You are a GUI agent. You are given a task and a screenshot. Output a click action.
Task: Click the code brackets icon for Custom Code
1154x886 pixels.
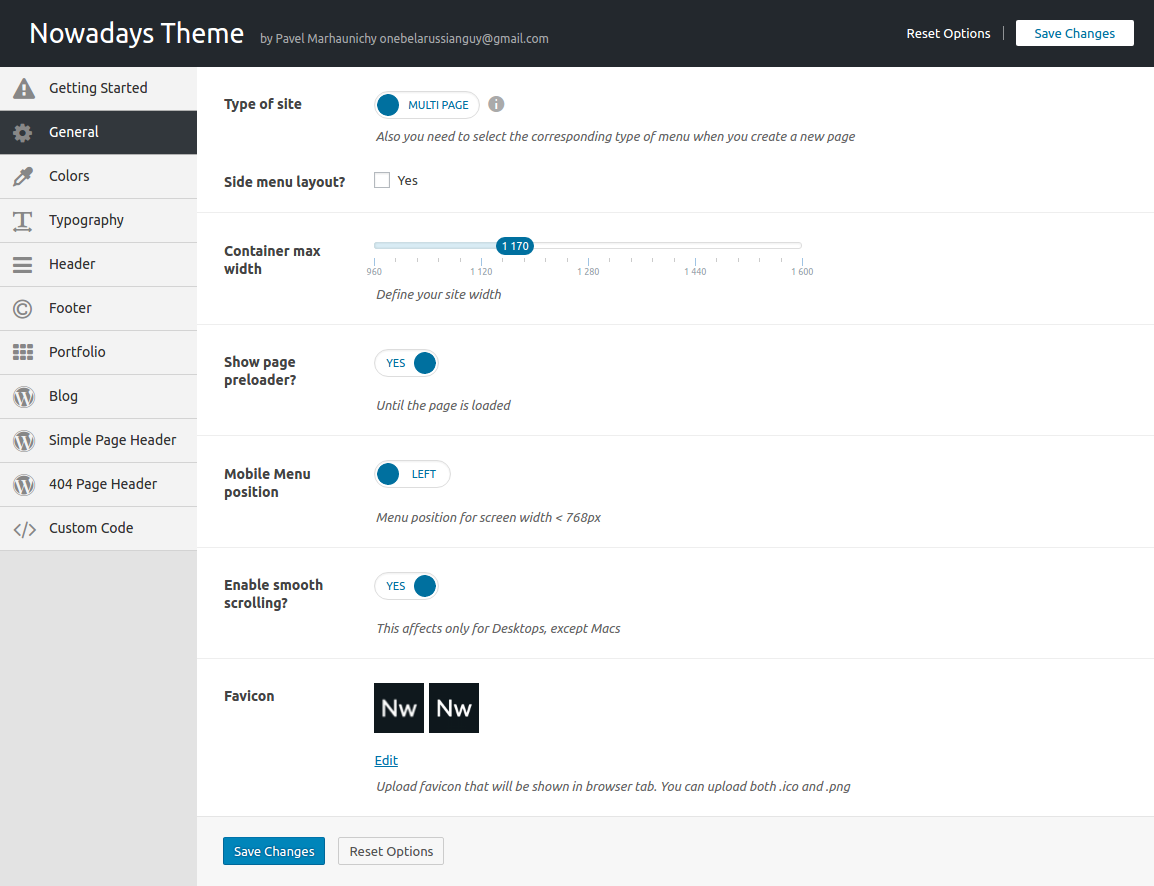point(23,529)
